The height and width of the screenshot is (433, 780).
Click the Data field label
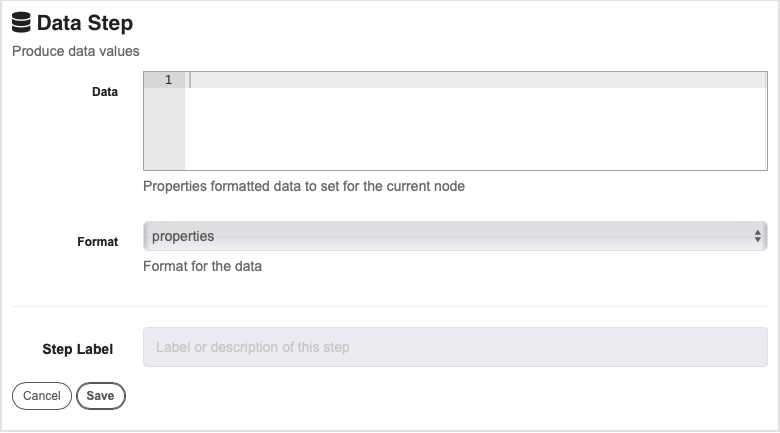105,92
